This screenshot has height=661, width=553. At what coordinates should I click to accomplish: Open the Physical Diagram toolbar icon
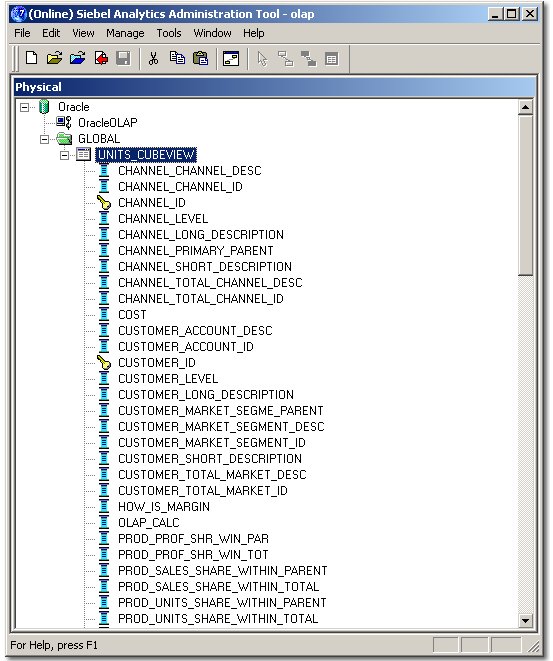[x=231, y=59]
